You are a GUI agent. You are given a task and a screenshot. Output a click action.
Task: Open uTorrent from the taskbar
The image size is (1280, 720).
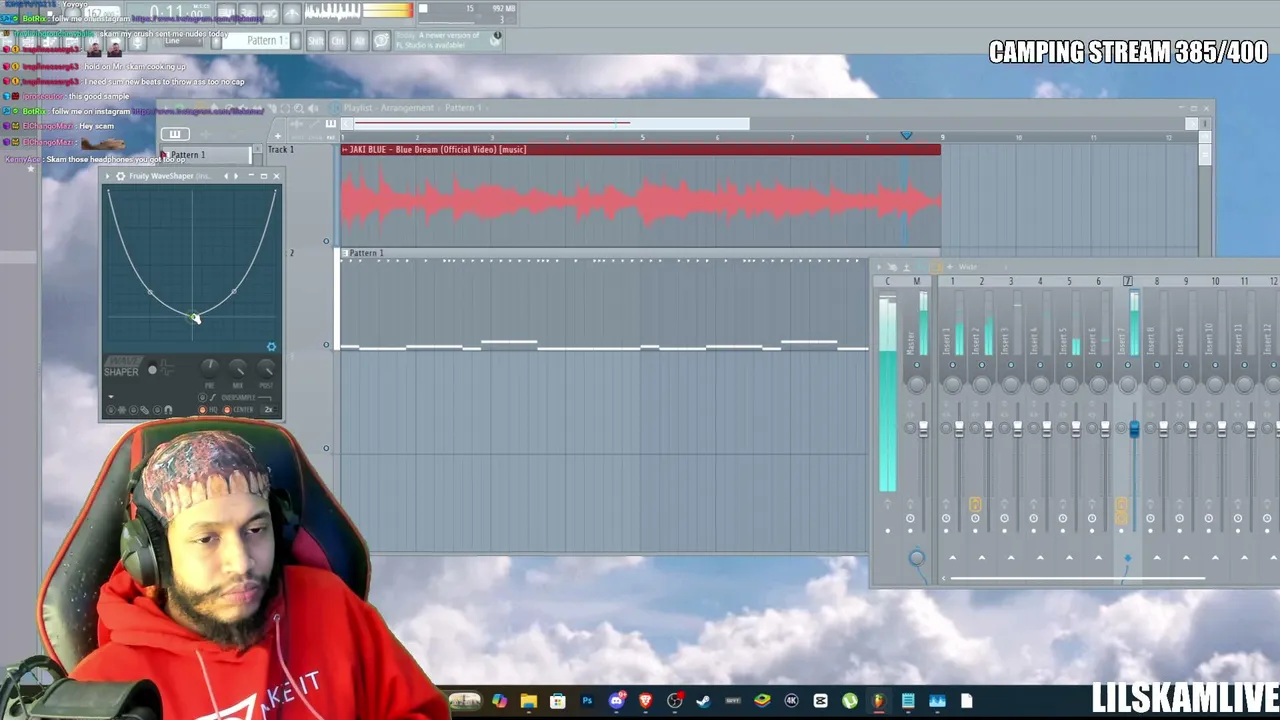point(850,701)
